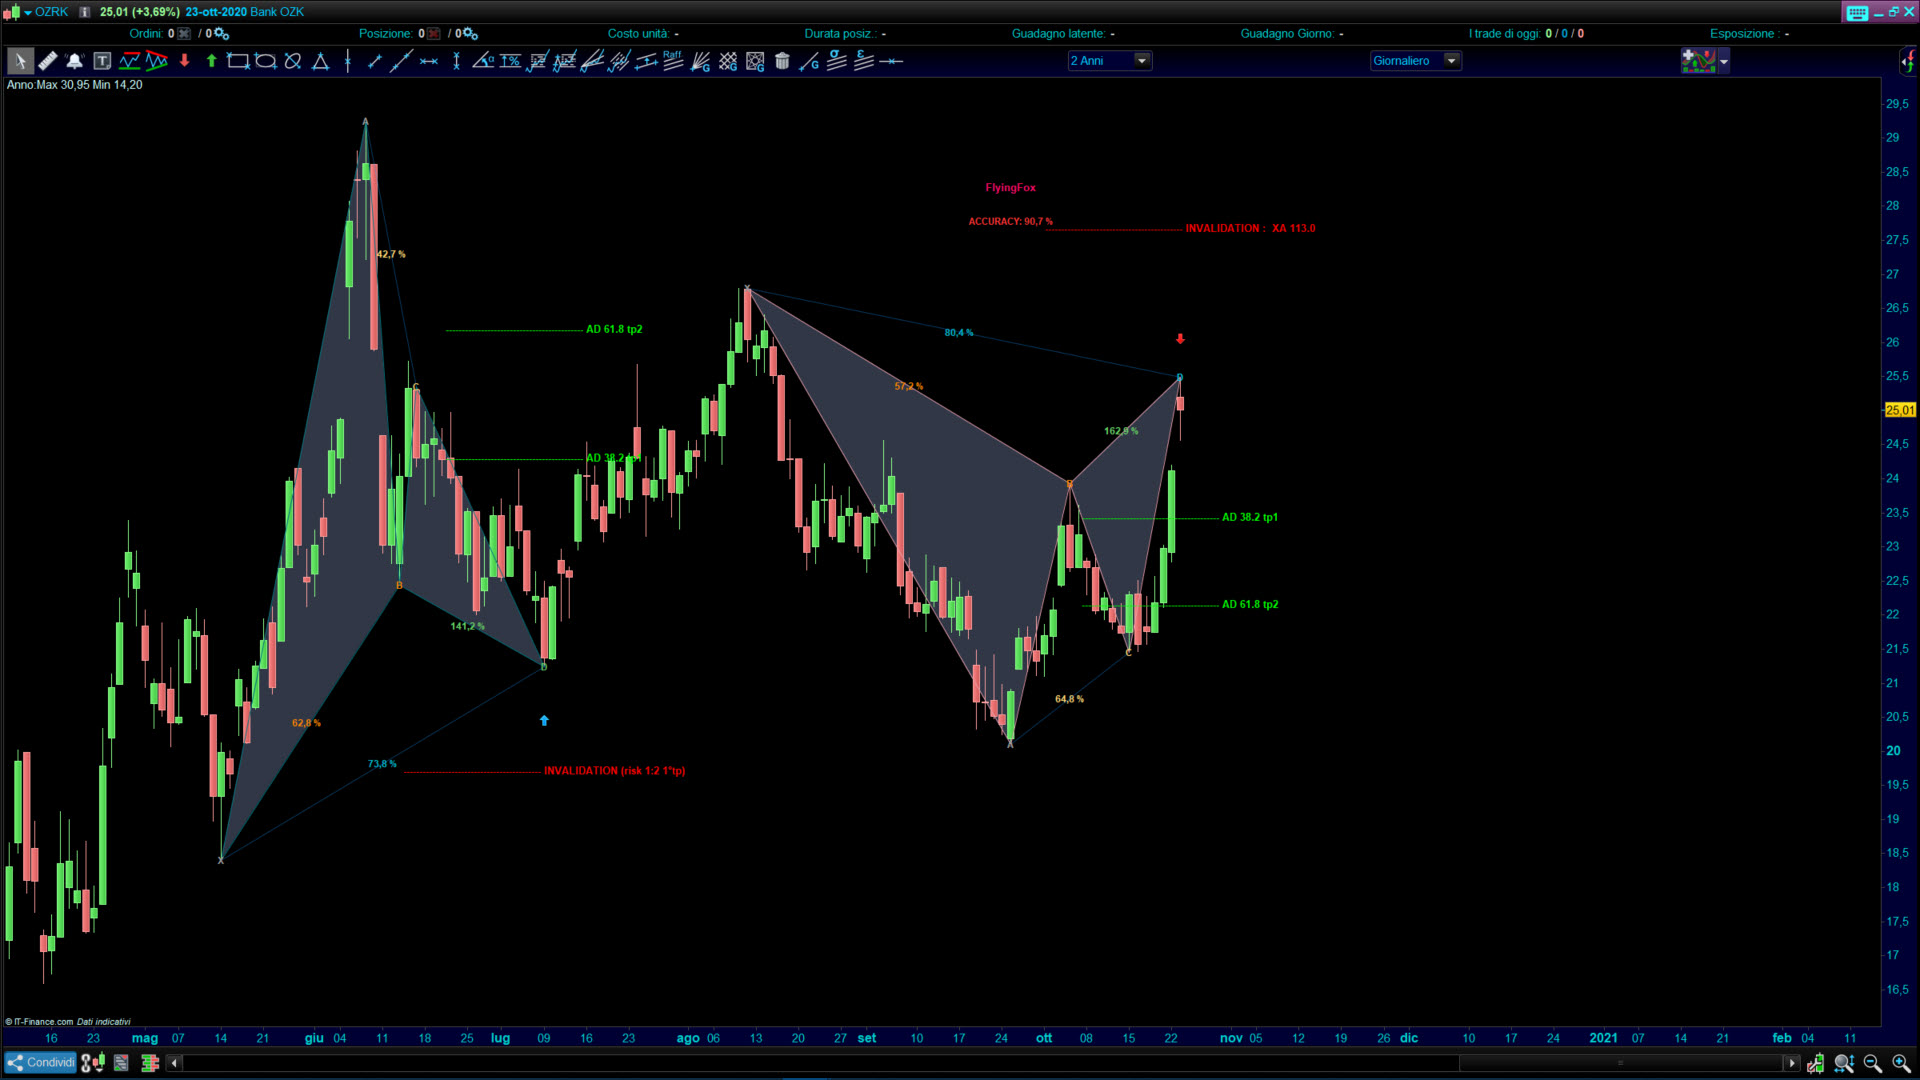Select the ruler measurement tool
This screenshot has width=1920, height=1080.
[x=47, y=61]
